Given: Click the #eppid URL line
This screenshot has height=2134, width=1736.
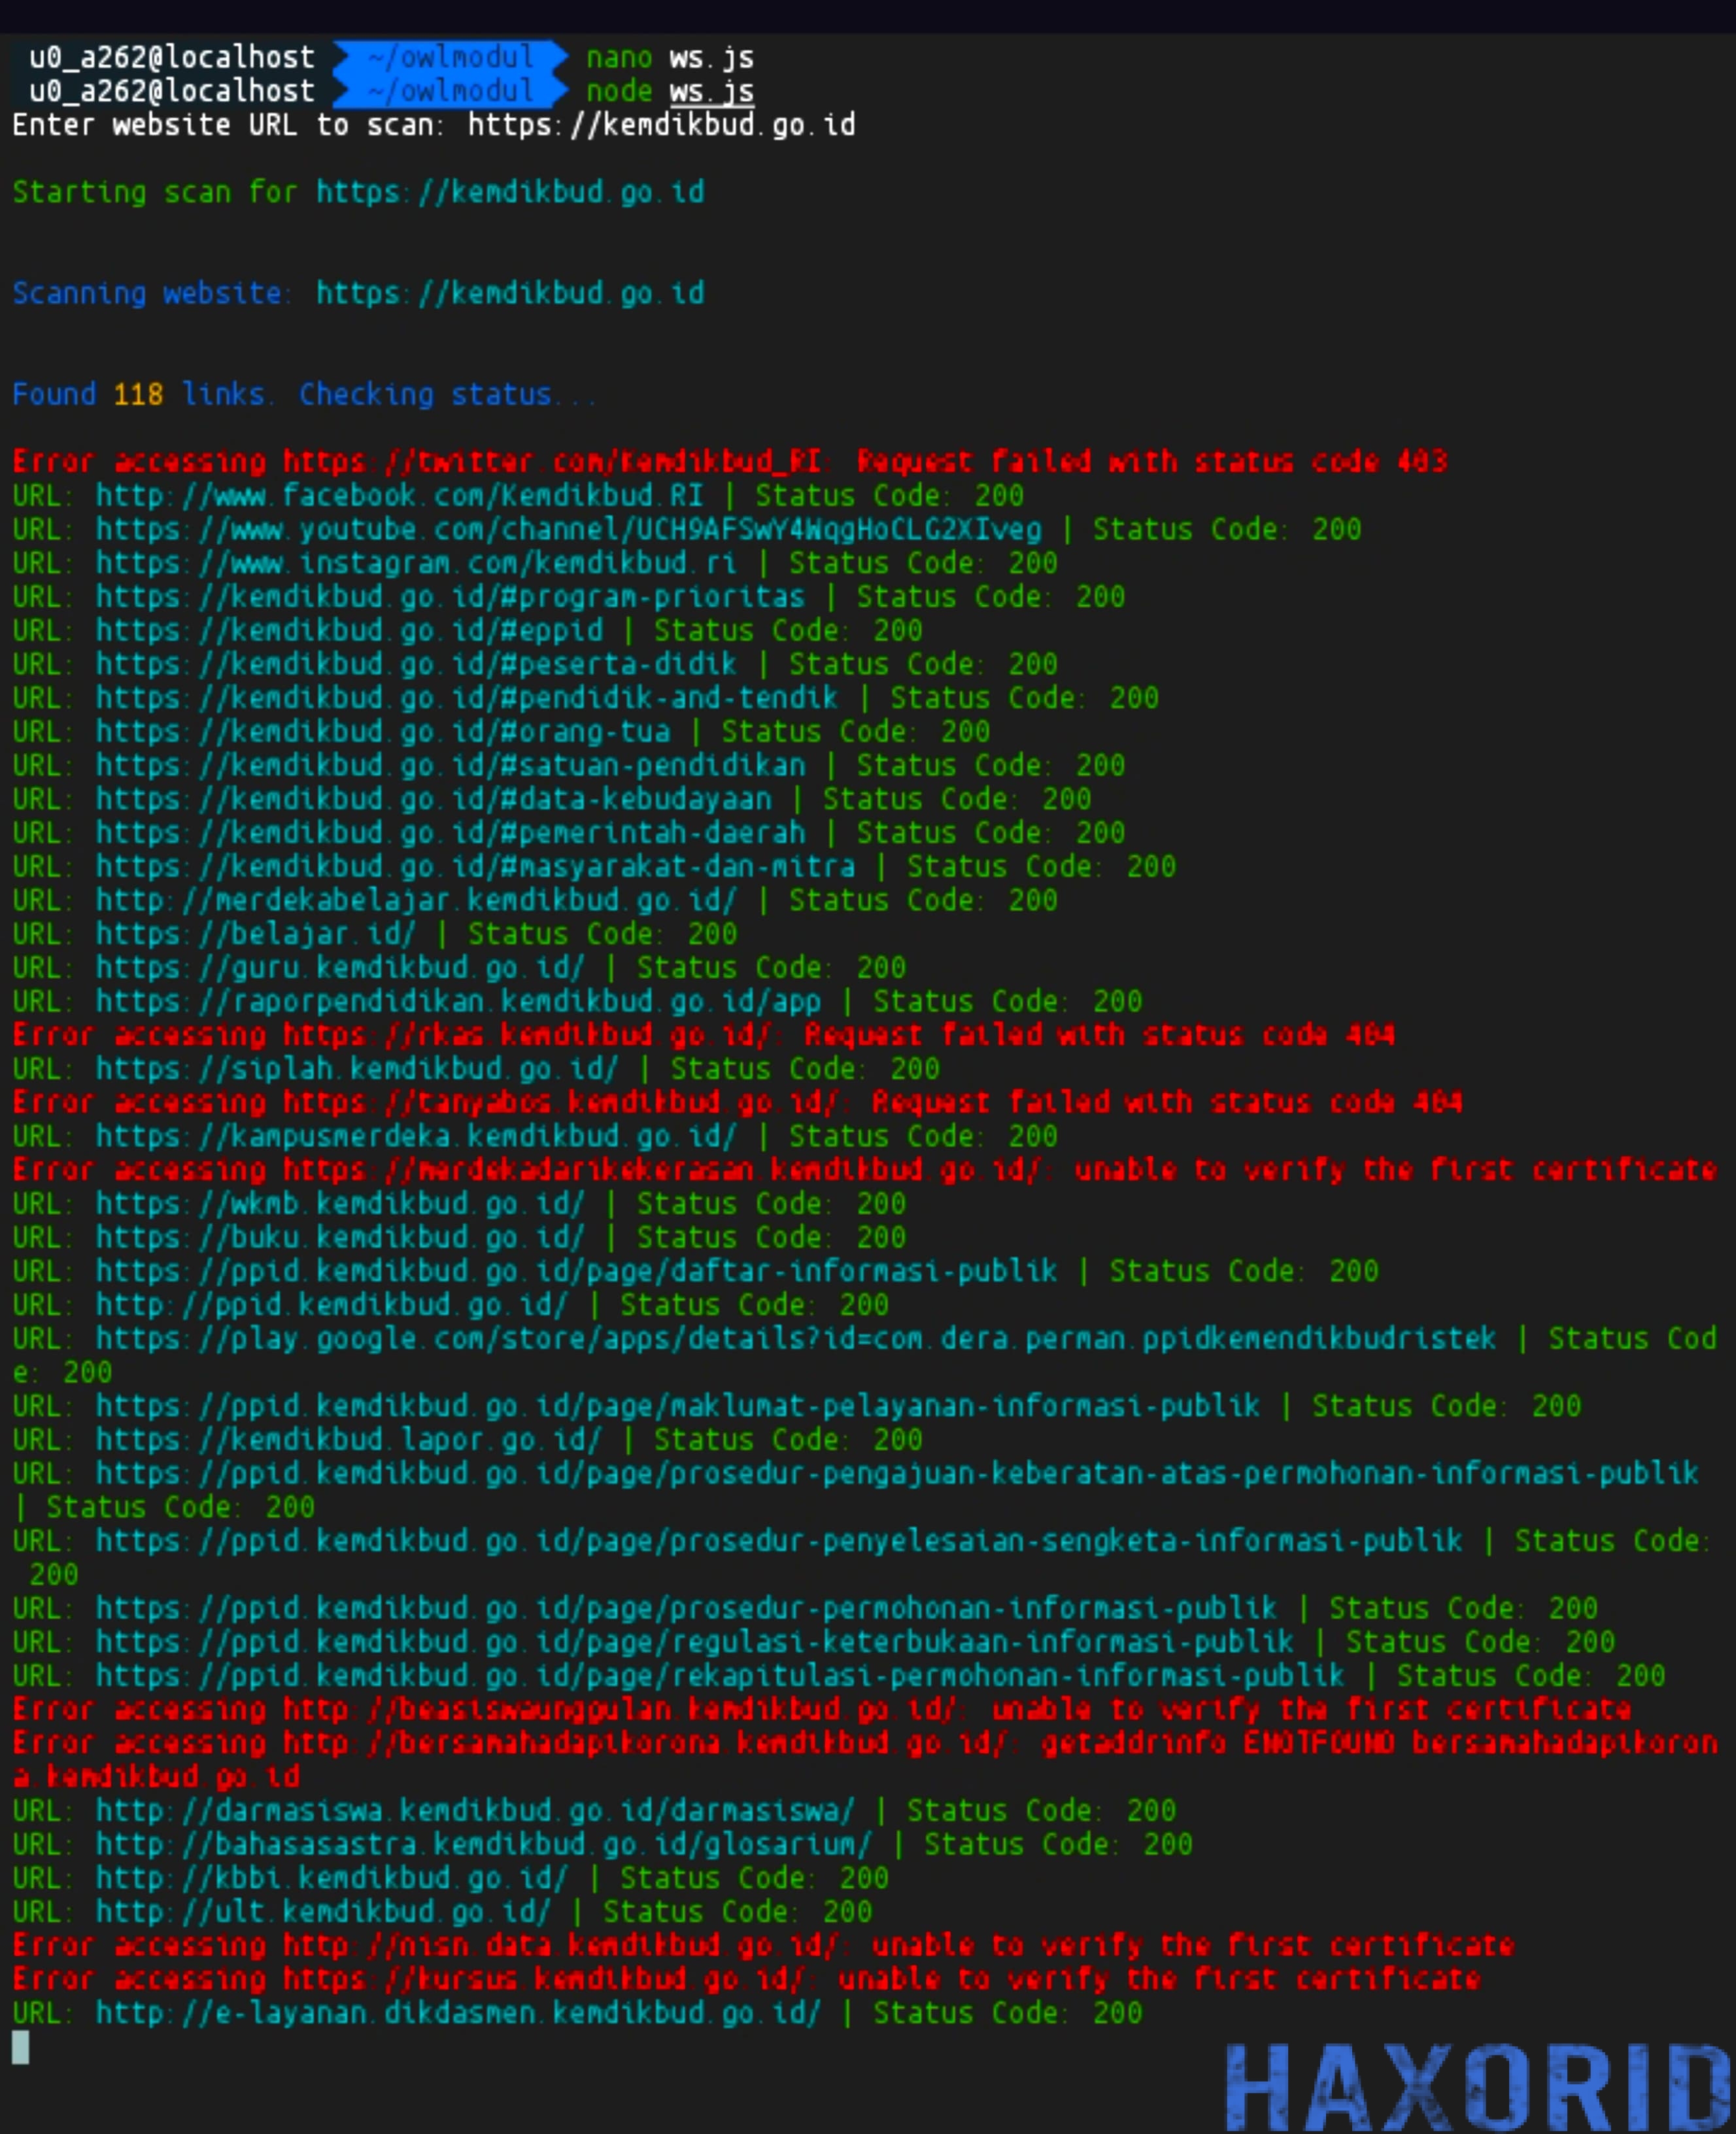Looking at the screenshot, I should click(467, 631).
